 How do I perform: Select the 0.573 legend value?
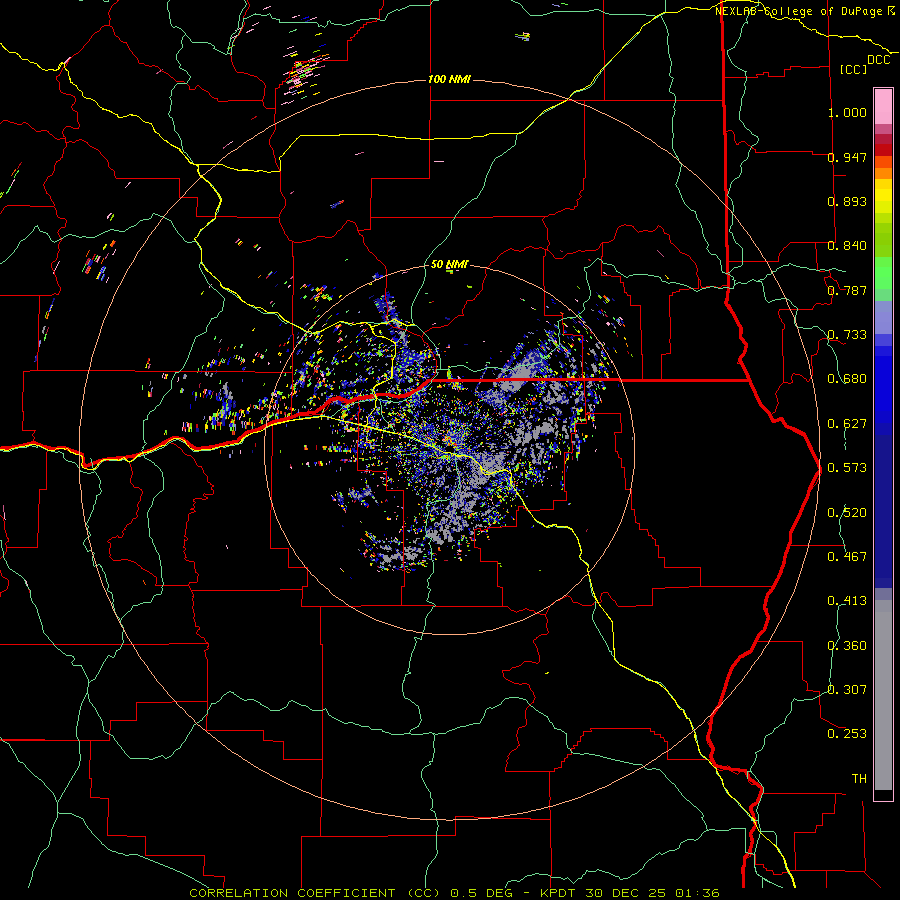(847, 468)
